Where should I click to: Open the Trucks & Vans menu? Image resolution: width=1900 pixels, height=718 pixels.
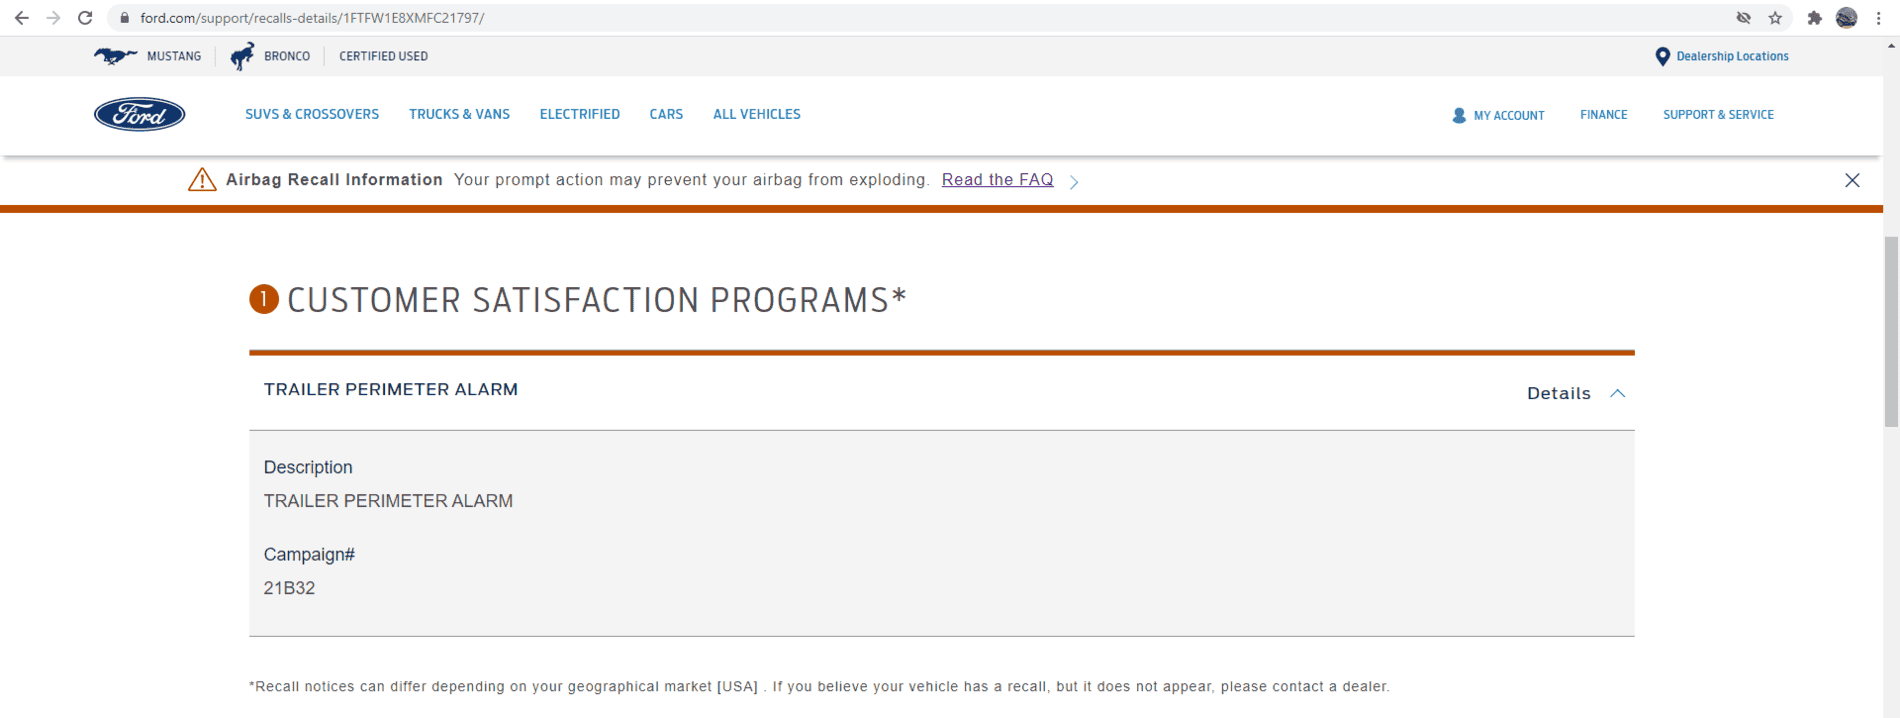[459, 114]
